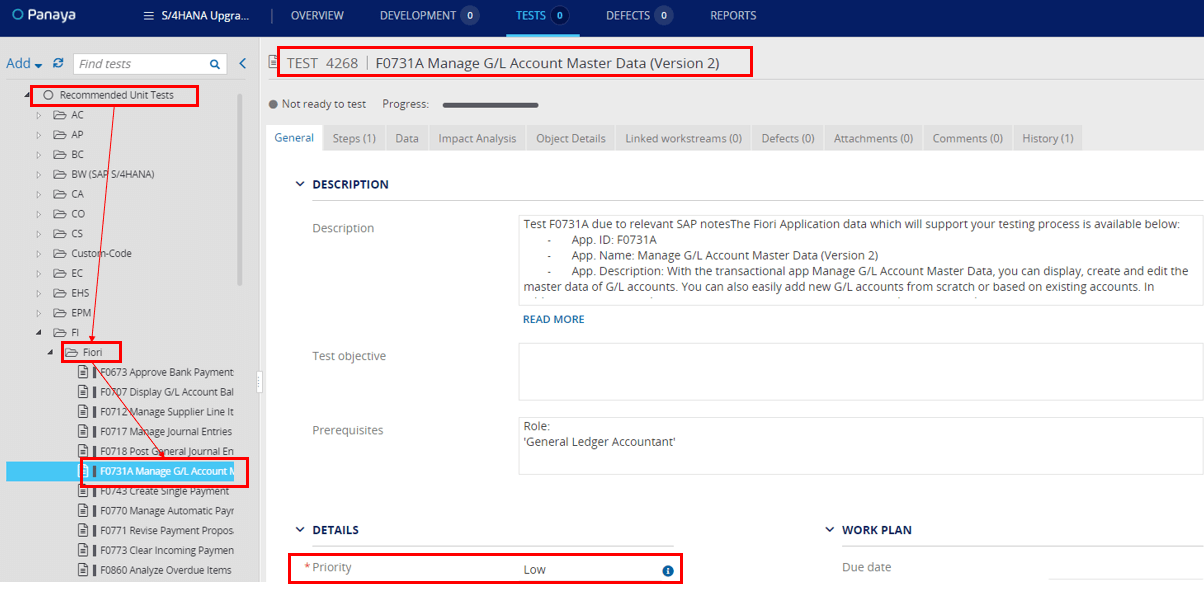Expand the AC folder

tap(40, 115)
